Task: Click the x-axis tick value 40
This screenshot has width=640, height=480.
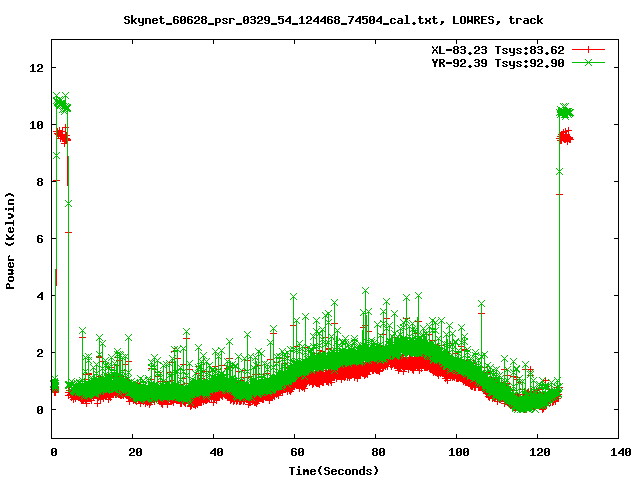Action: [216, 452]
